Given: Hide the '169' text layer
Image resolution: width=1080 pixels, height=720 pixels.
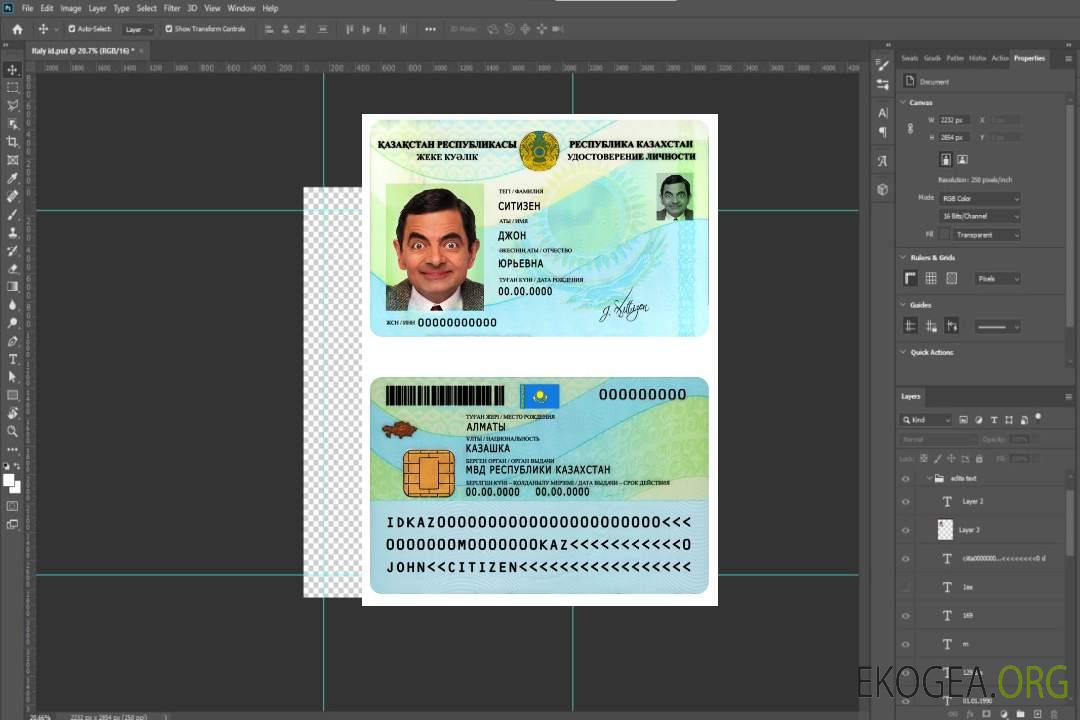Looking at the screenshot, I should [906, 616].
